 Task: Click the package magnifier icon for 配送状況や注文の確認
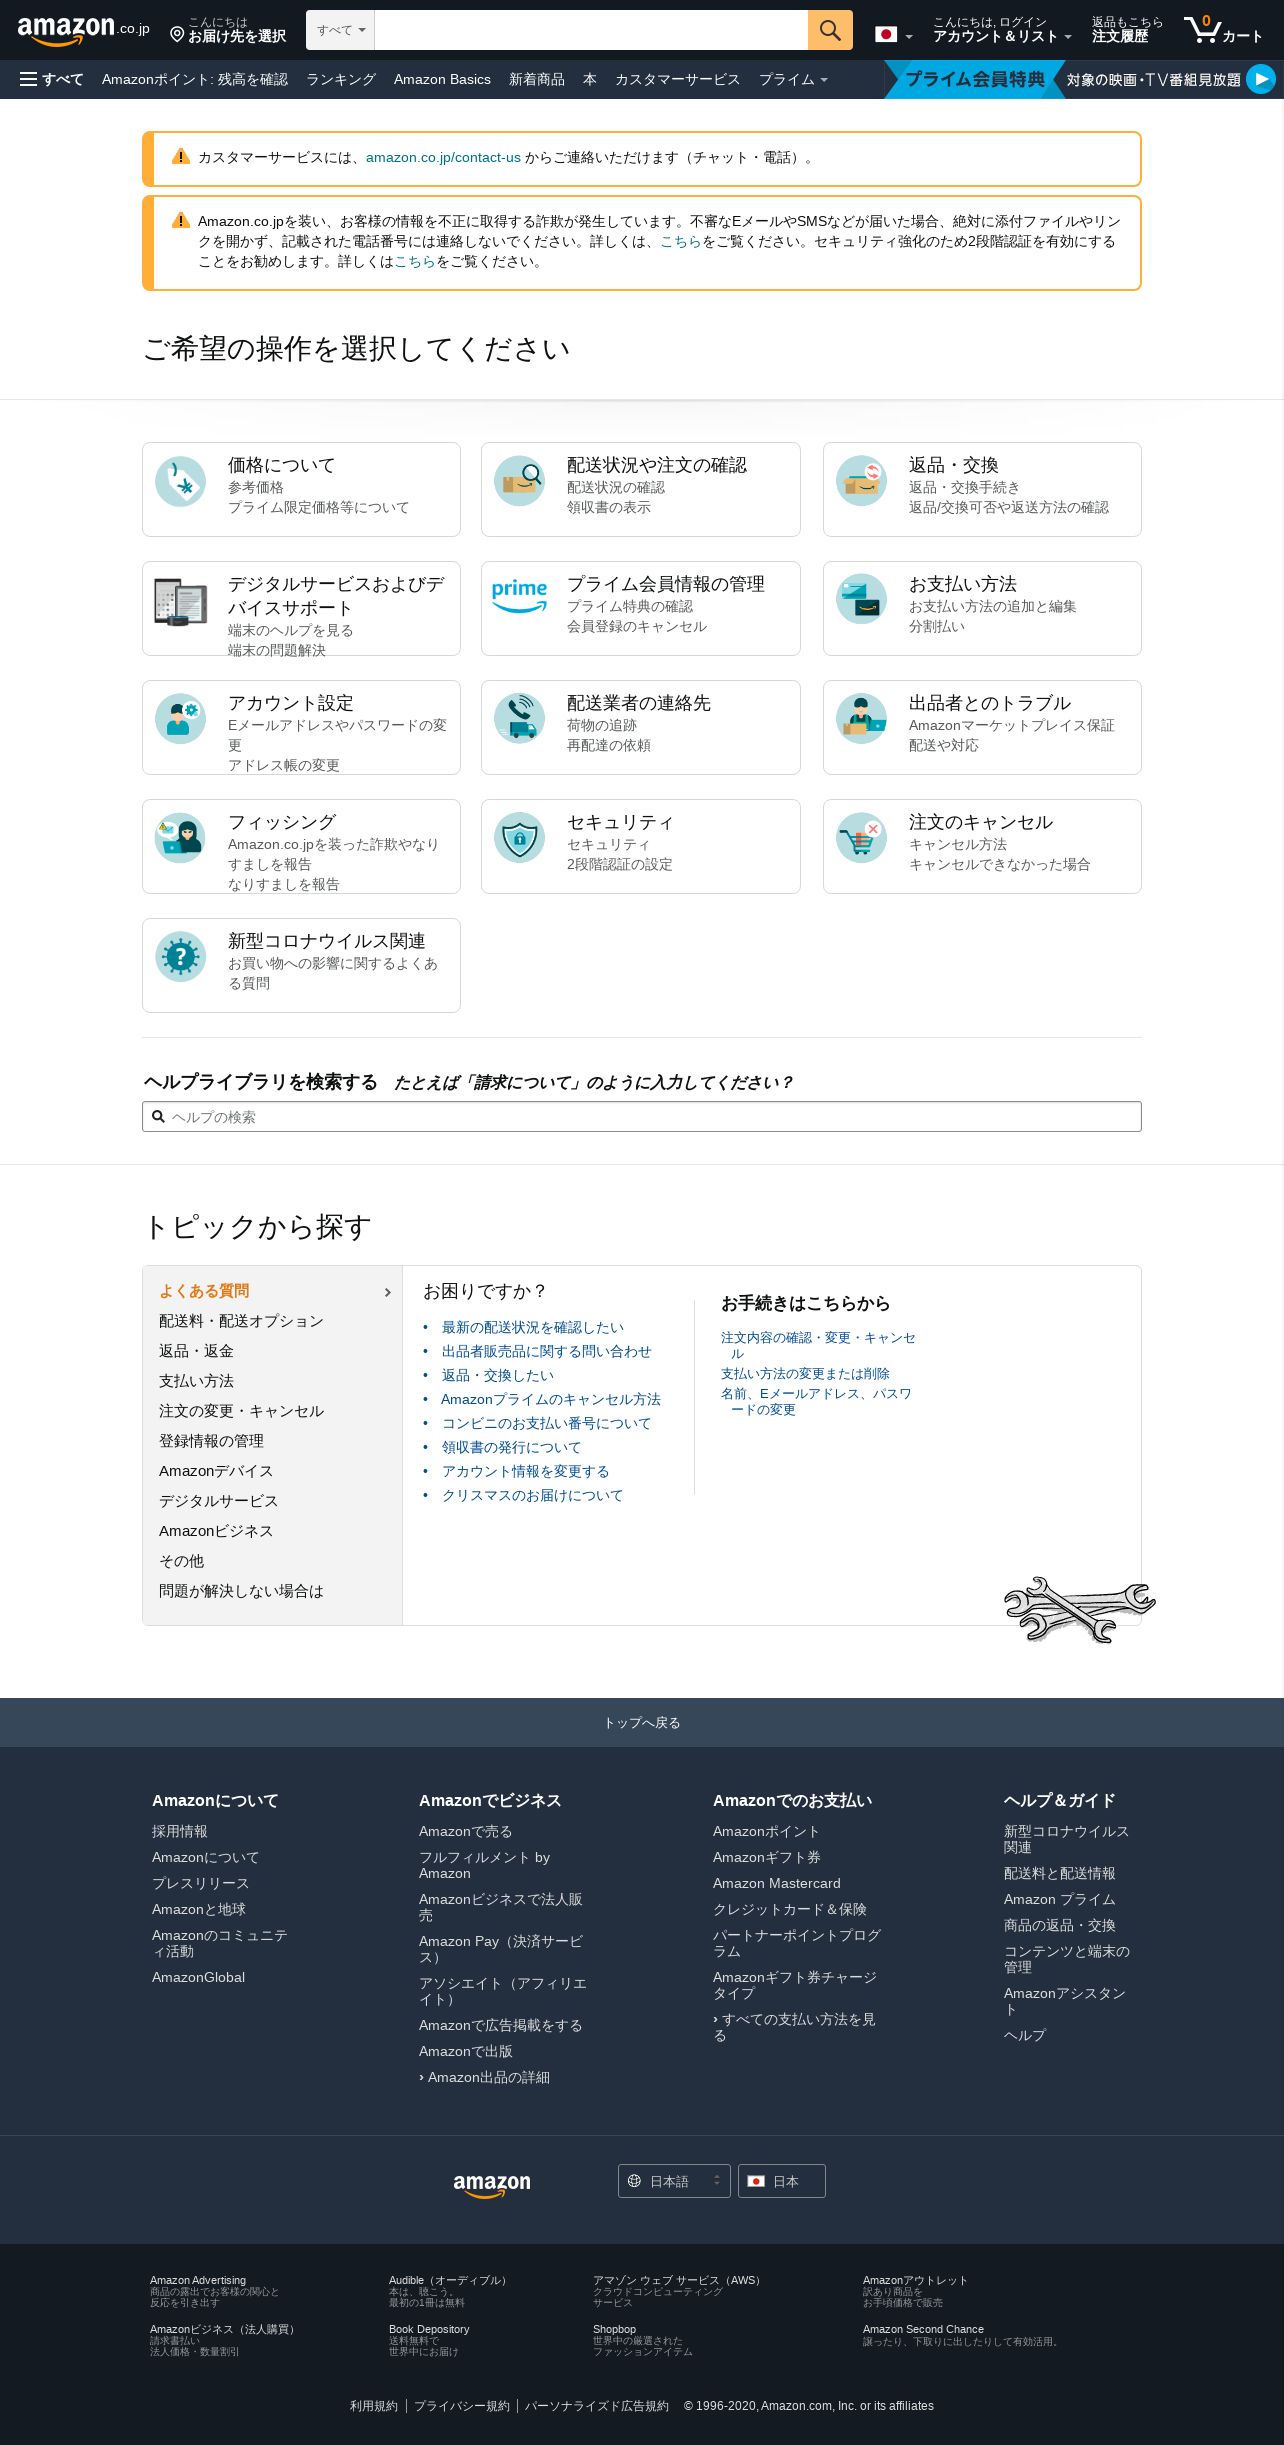pyautogui.click(x=520, y=481)
